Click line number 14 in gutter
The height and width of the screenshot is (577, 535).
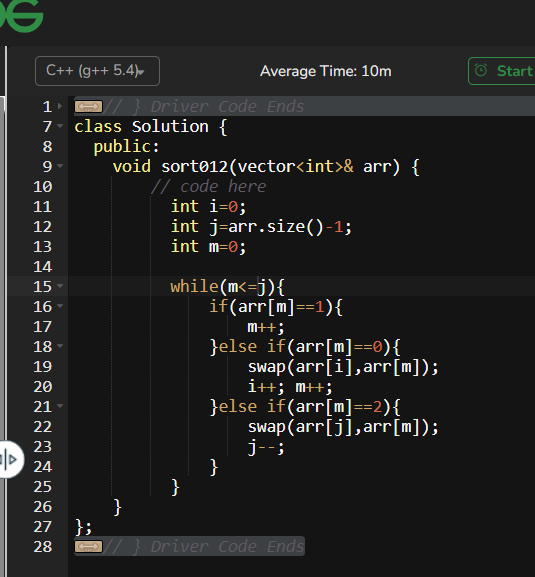(43, 266)
